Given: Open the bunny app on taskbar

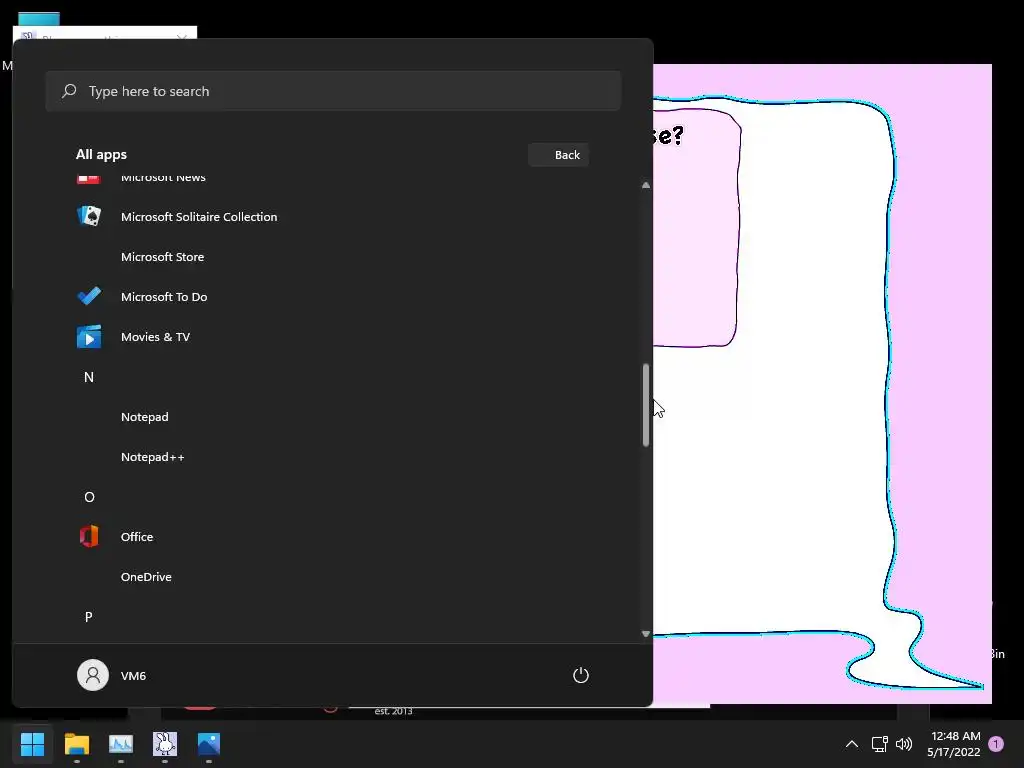Looking at the screenshot, I should click(x=165, y=744).
